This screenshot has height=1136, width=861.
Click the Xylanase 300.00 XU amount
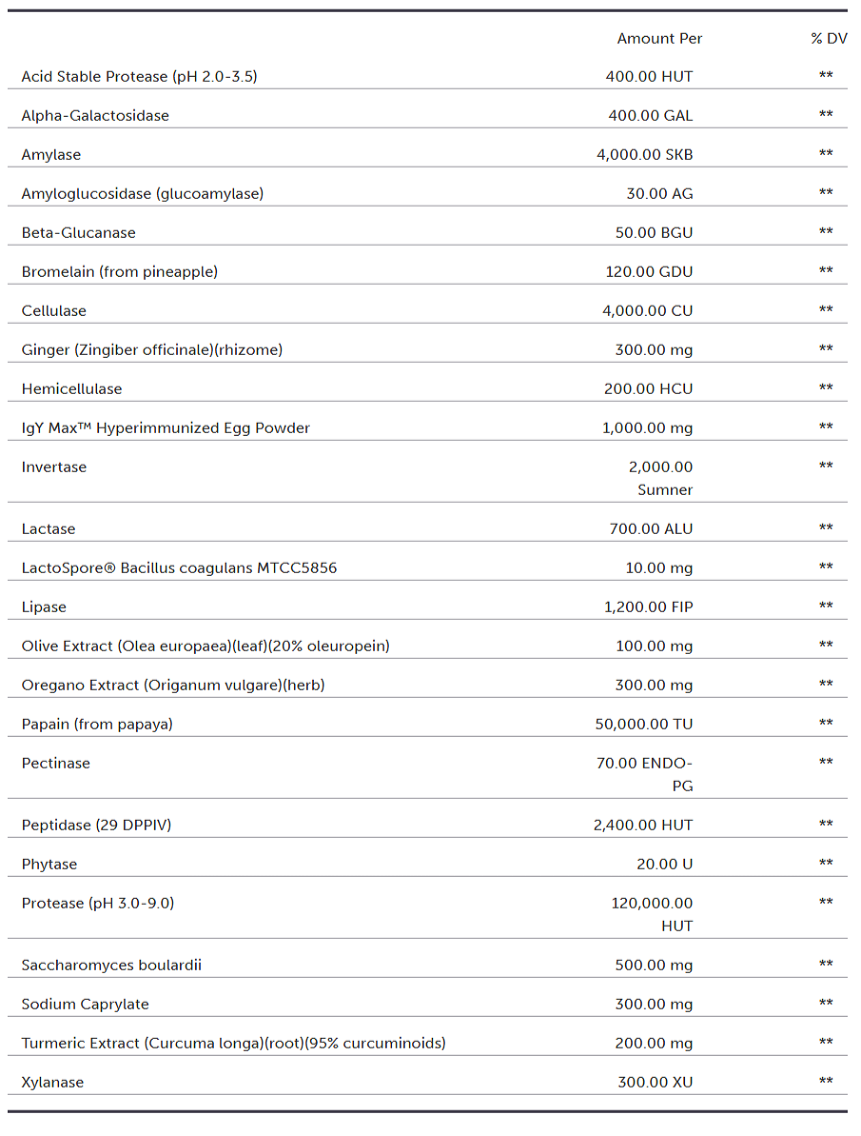pyautogui.click(x=654, y=1082)
